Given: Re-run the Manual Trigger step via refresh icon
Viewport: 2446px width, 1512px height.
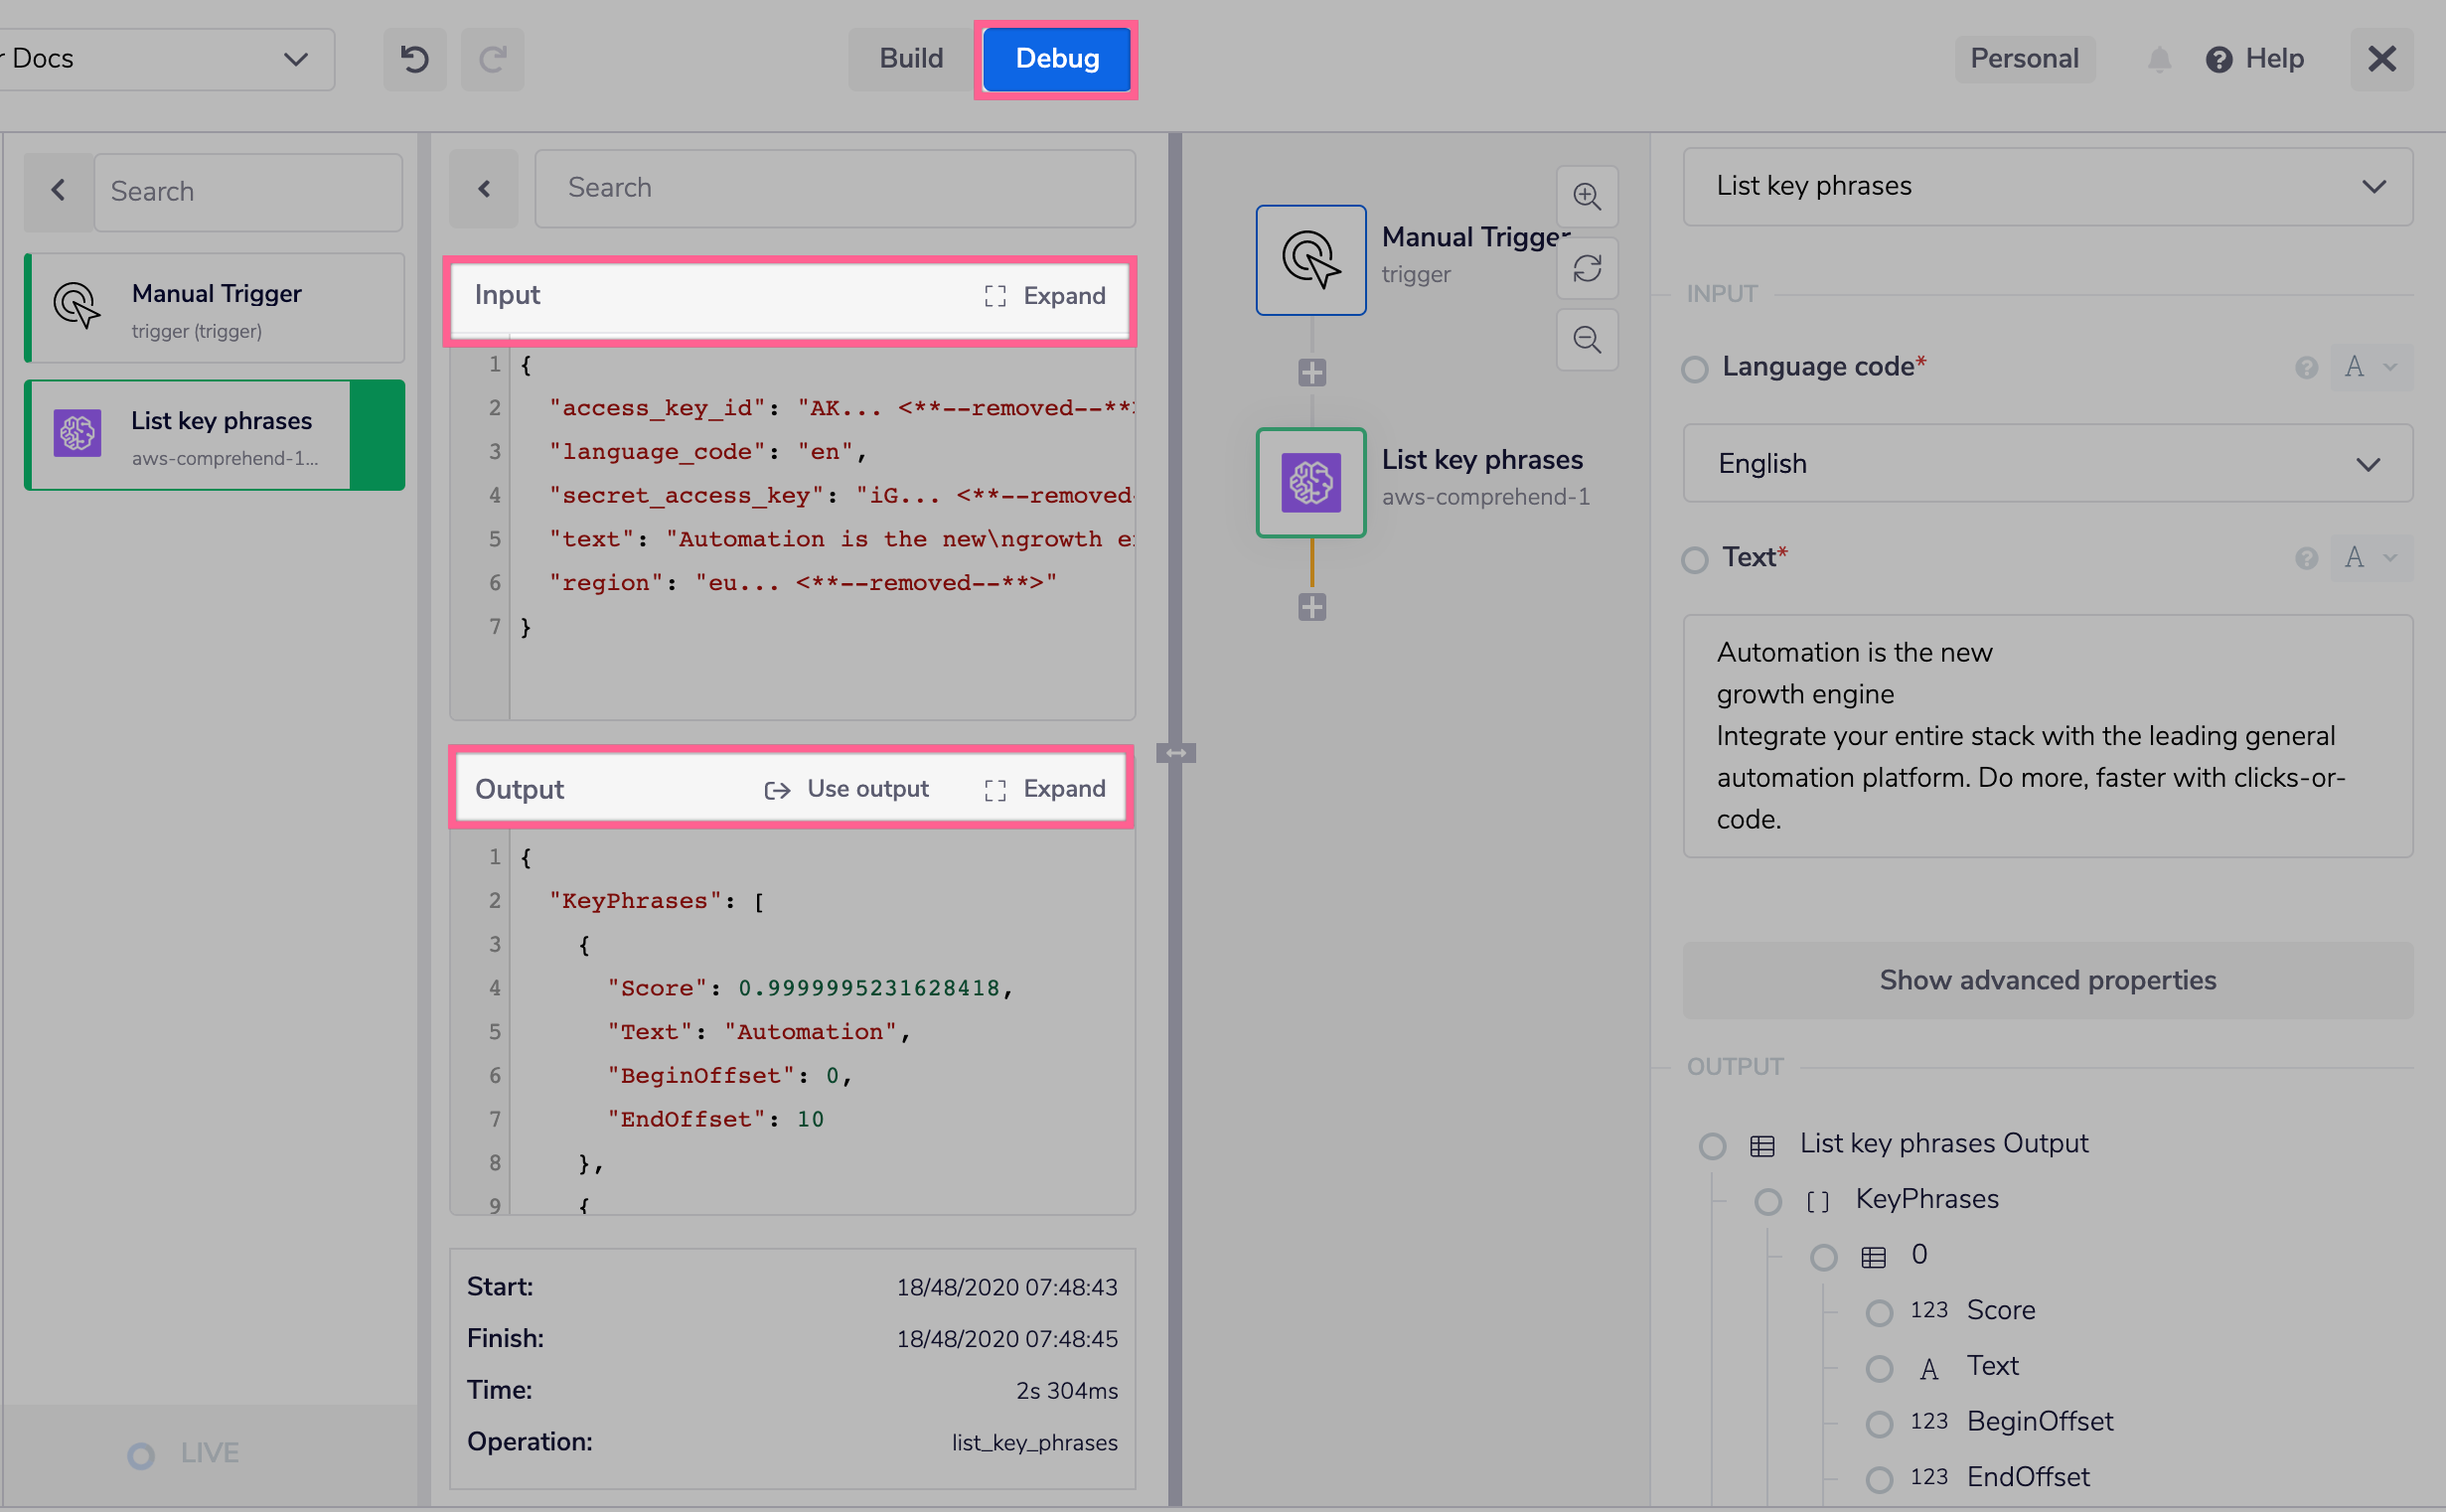Looking at the screenshot, I should pyautogui.click(x=1586, y=268).
